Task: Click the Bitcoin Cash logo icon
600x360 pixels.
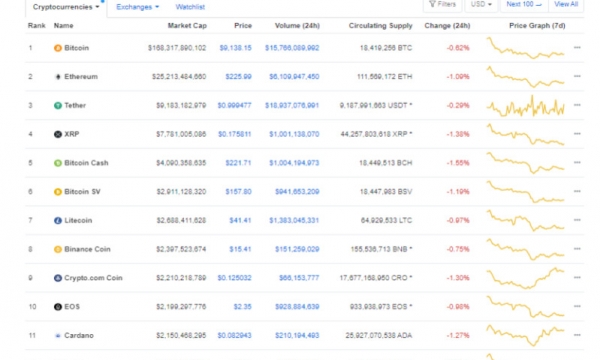Action: (x=57, y=163)
